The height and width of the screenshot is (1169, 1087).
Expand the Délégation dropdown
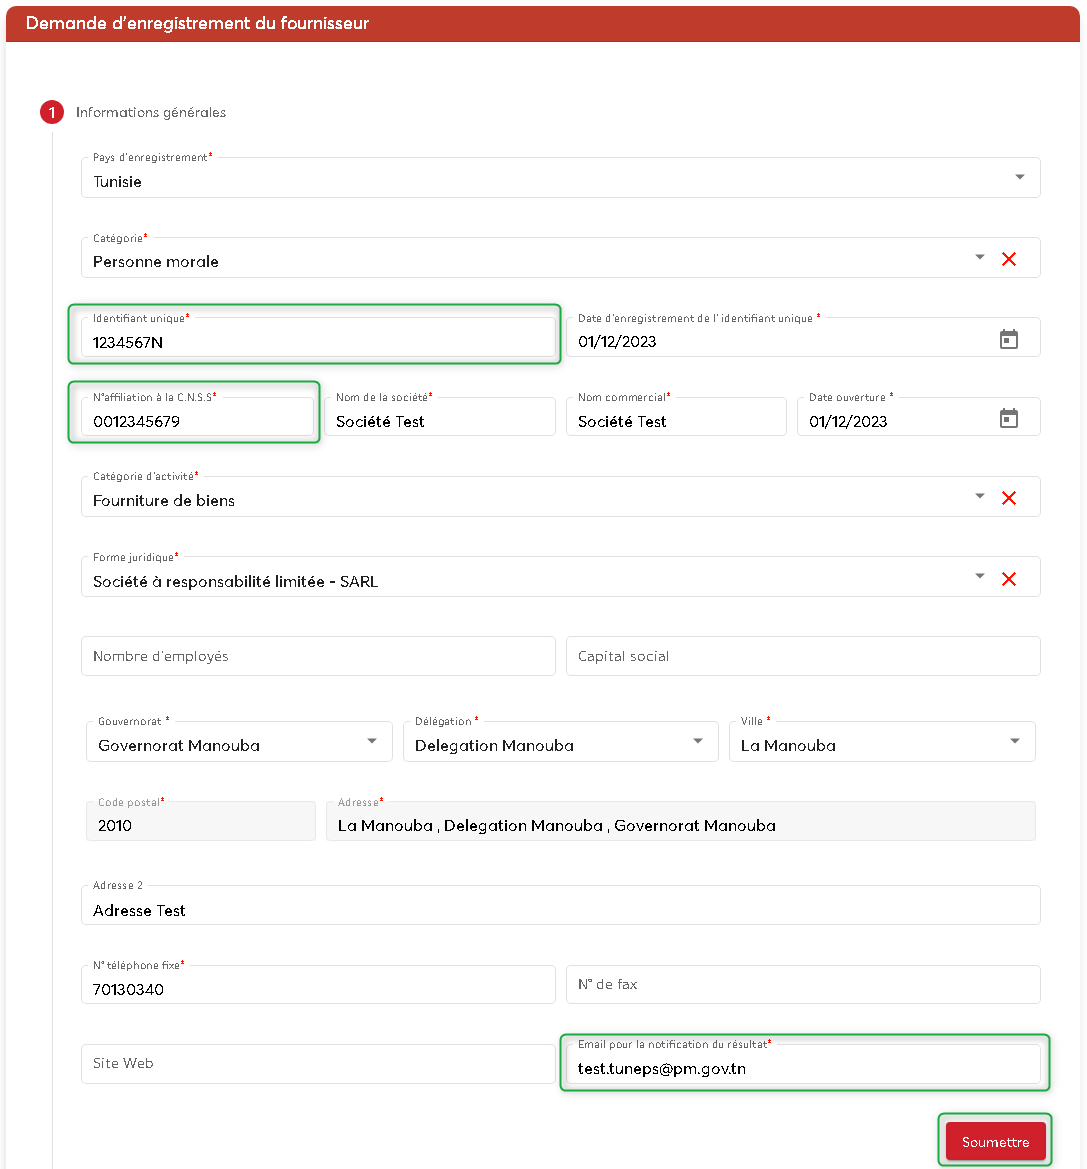pyautogui.click(x=698, y=742)
